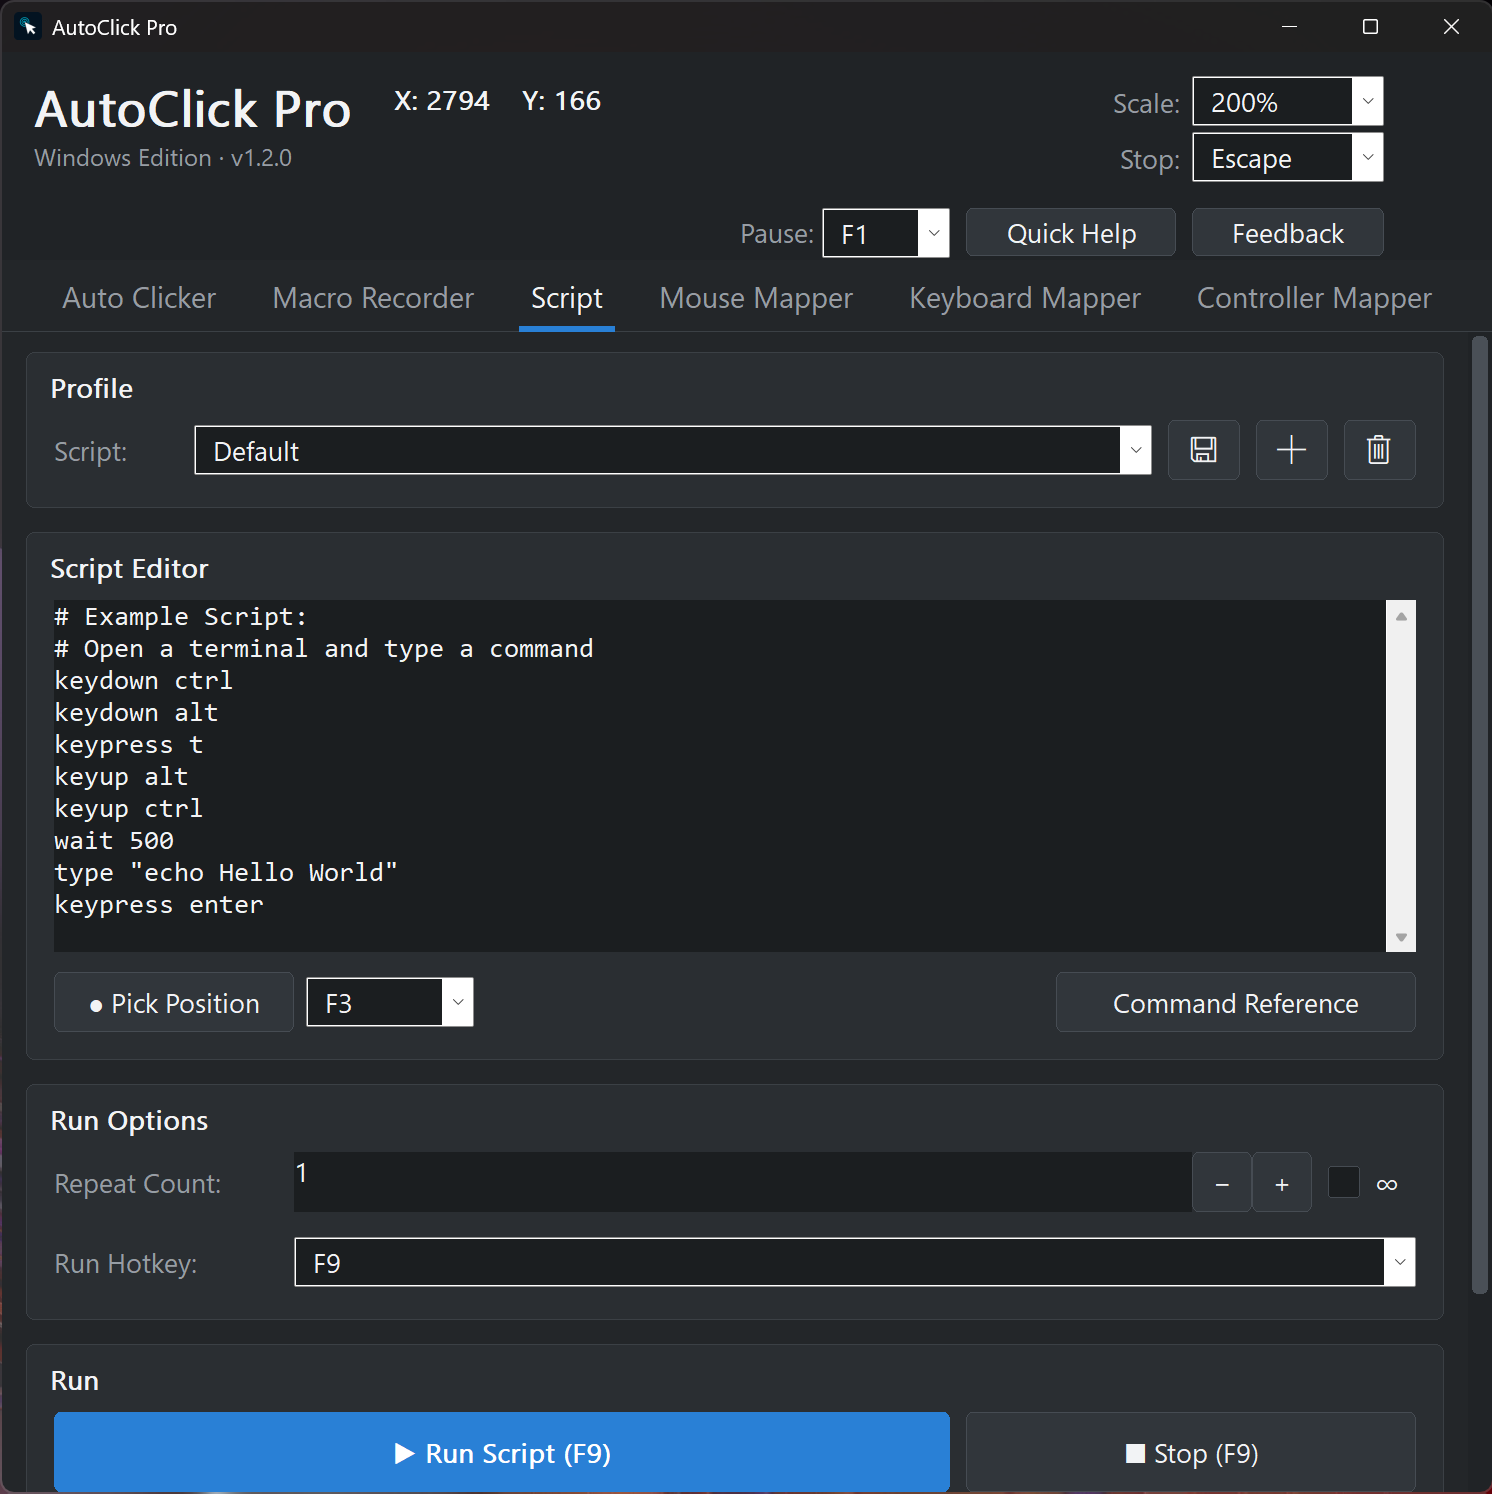This screenshot has height=1494, width=1492.
Task: Increase repeat count with plus button
Action: pyautogui.click(x=1282, y=1182)
